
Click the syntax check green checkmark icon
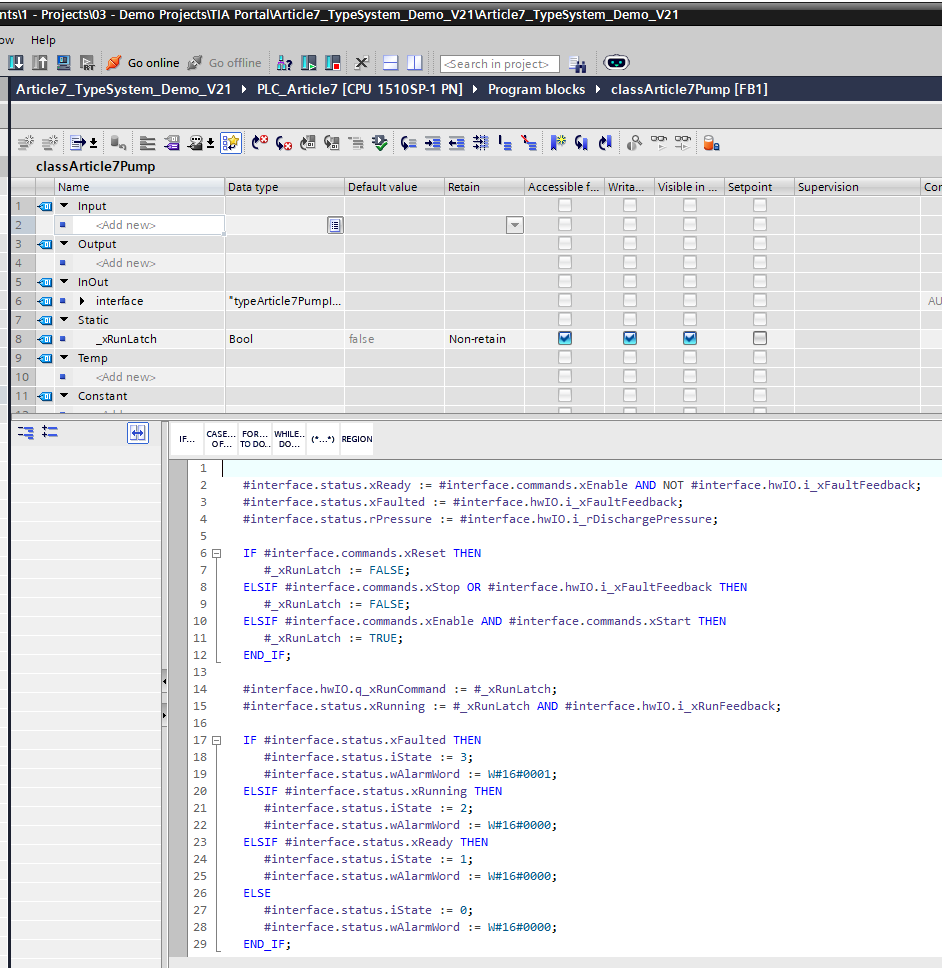[380, 143]
